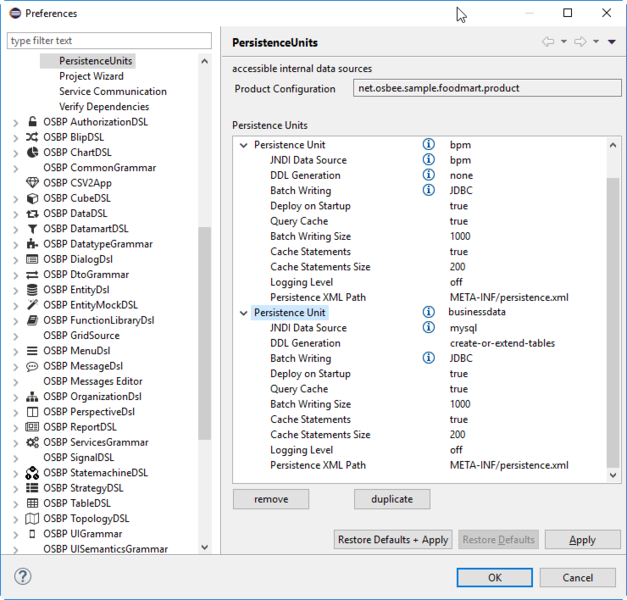Click the OSBP DtoGrammar arrows icon
The width and height of the screenshot is (627, 600).
click(x=32, y=275)
